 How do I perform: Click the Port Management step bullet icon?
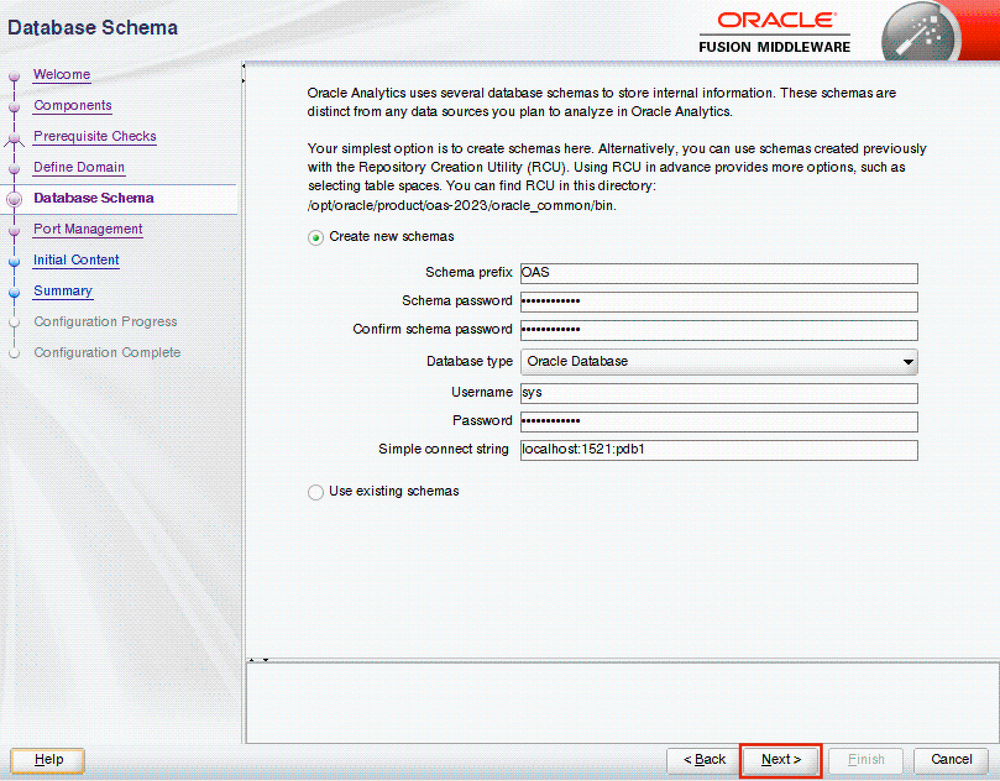click(x=14, y=231)
